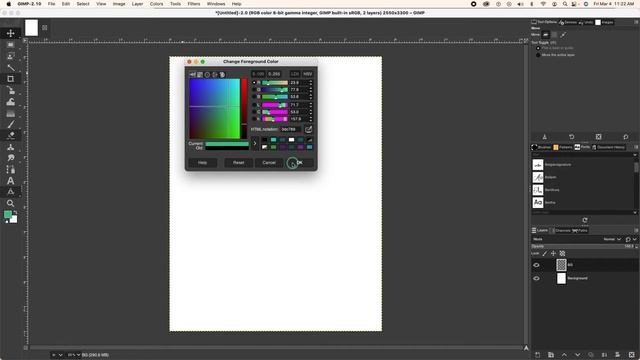Select the Zoom magnifier tool
The width and height of the screenshot is (640, 360).
coord(11,203)
